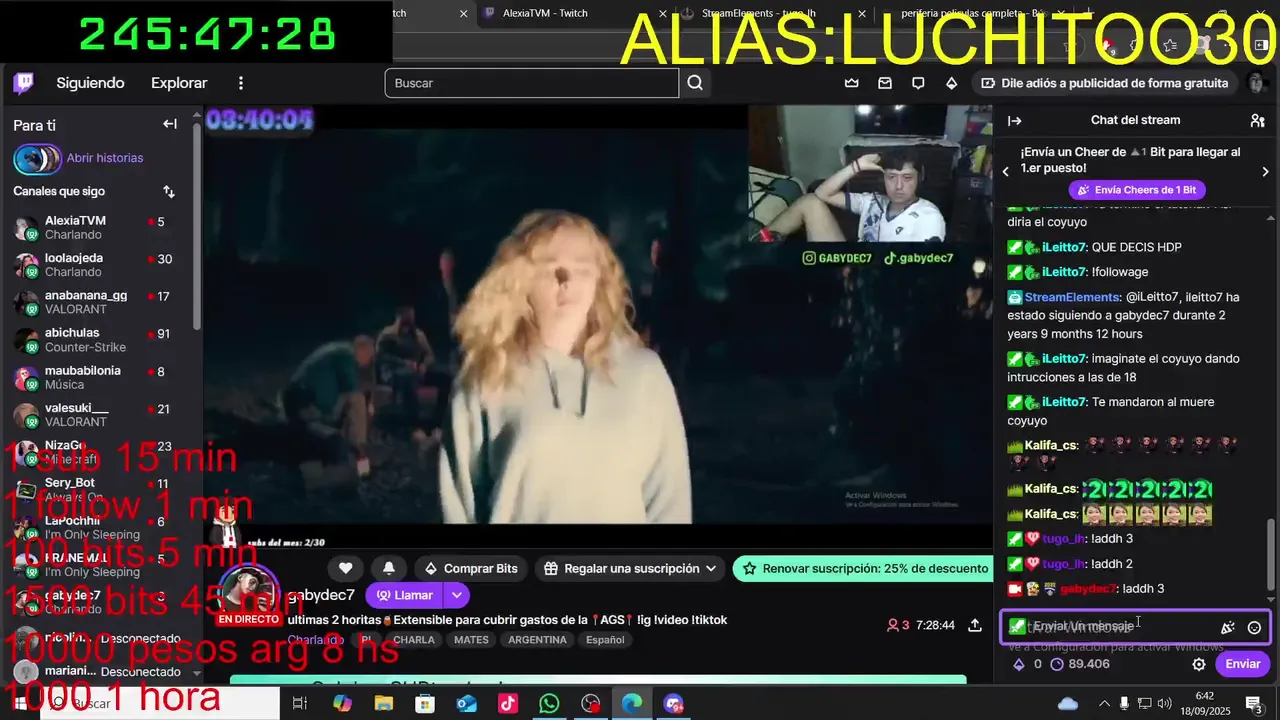Show next chat leaderboard banner
Viewport: 1280px width, 720px height.
pos(1265,172)
